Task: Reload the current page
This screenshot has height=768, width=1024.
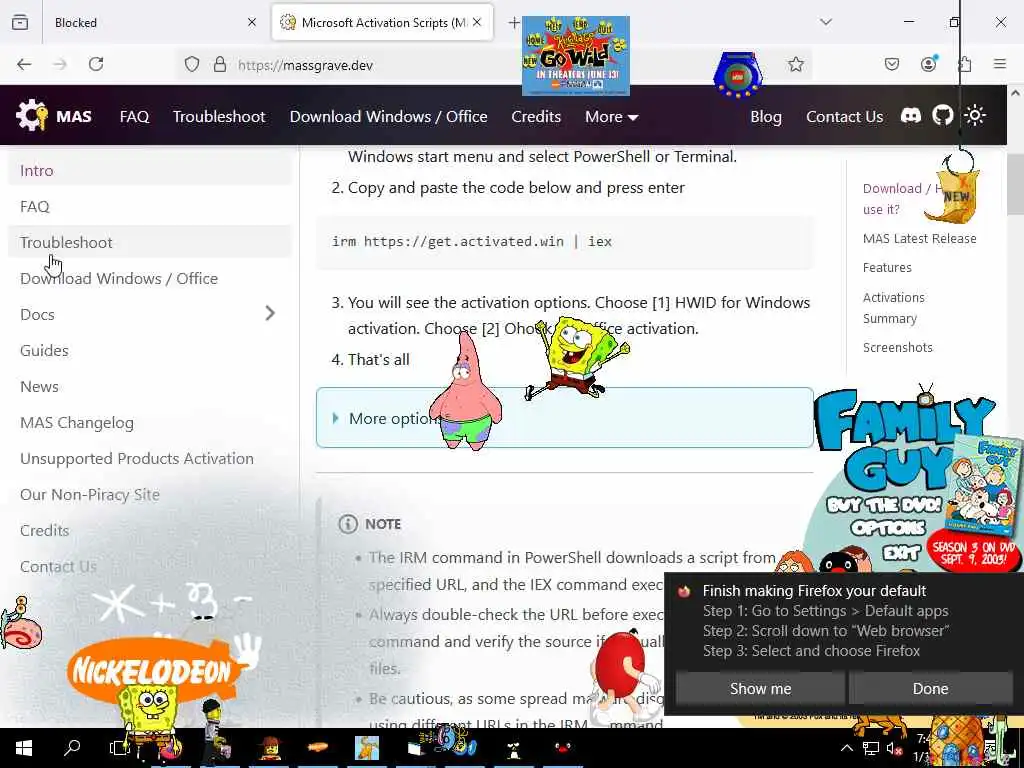Action: pos(96,64)
